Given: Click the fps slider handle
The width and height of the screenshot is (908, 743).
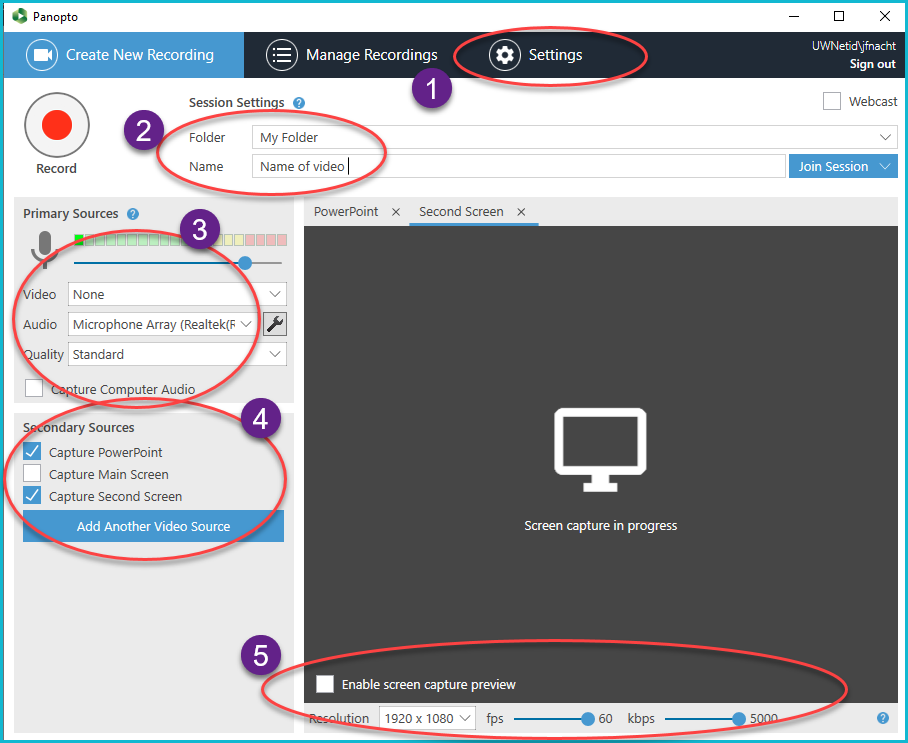Looking at the screenshot, I should (588, 719).
